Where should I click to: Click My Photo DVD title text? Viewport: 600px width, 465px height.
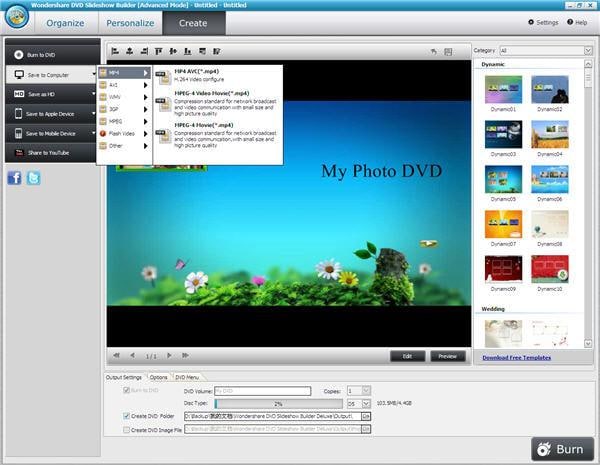382,171
